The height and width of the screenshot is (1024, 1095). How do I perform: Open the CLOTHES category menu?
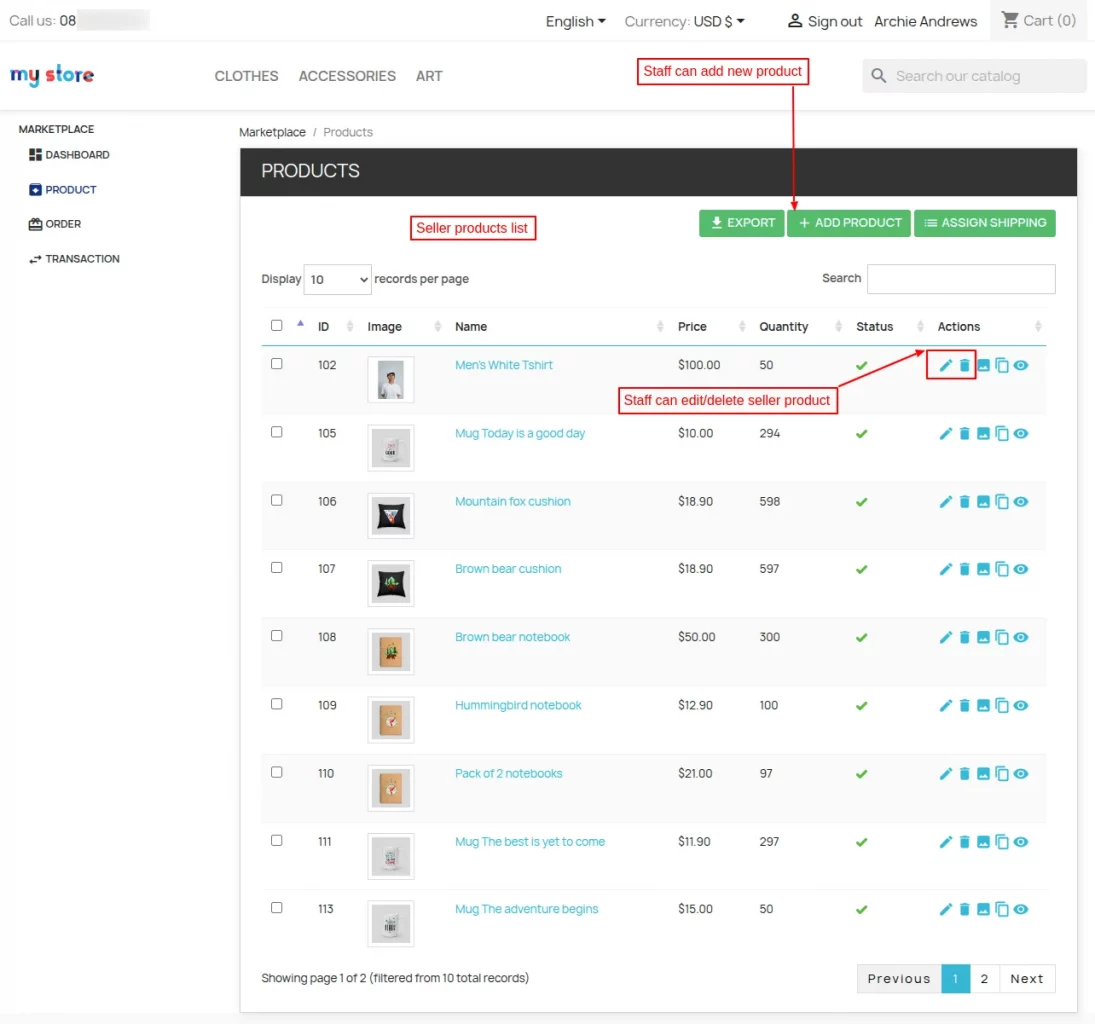tap(246, 76)
